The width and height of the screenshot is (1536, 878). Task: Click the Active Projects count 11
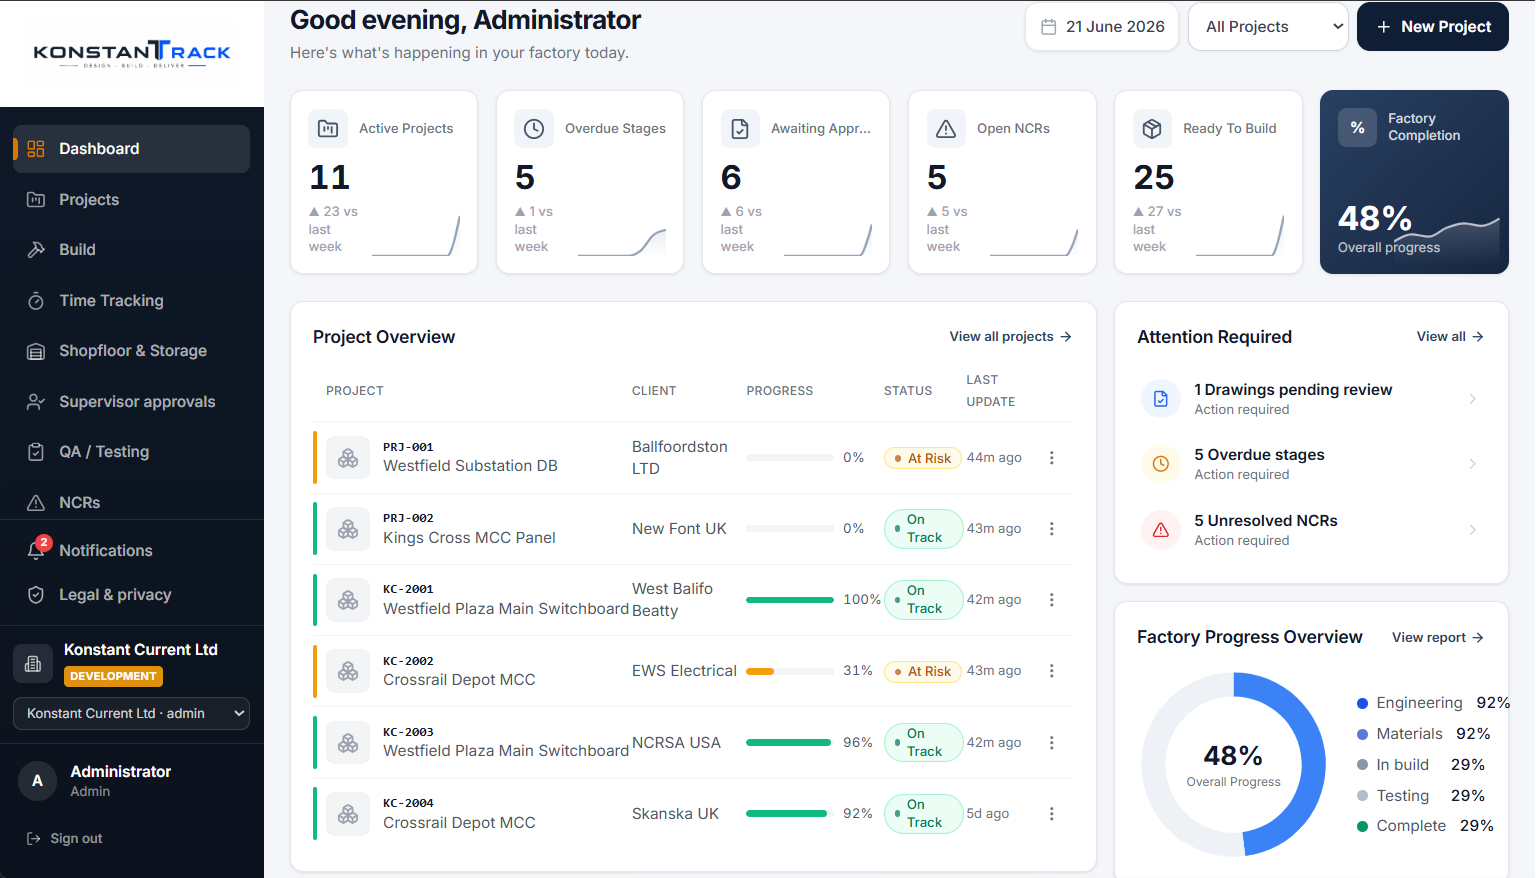(330, 178)
